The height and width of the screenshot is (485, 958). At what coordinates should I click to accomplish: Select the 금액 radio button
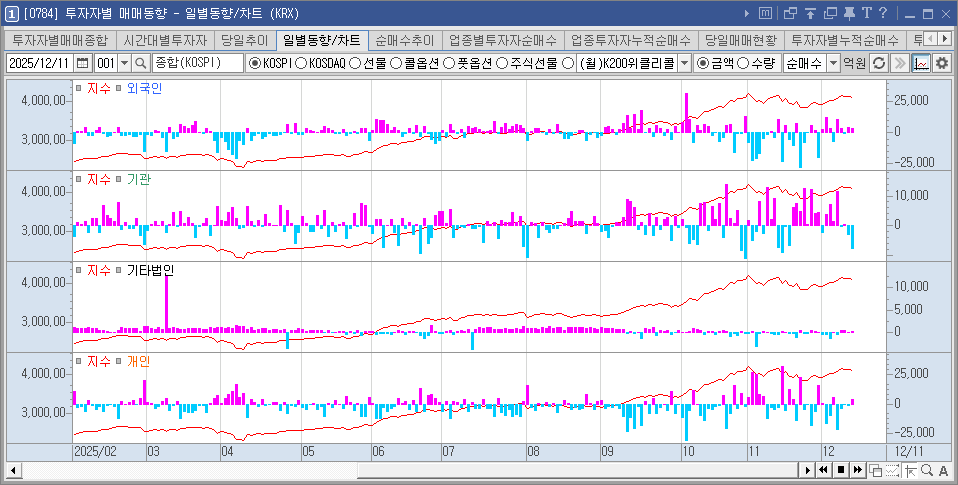point(703,63)
